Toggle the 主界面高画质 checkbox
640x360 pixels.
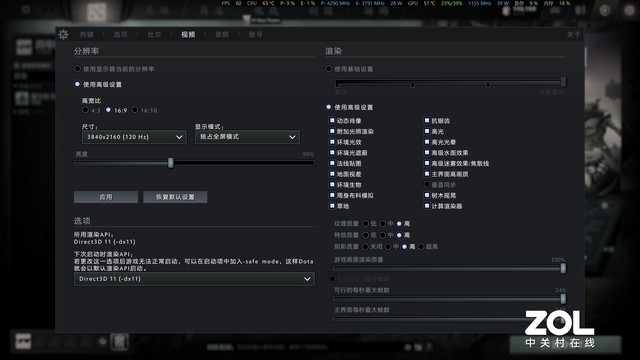[427, 173]
